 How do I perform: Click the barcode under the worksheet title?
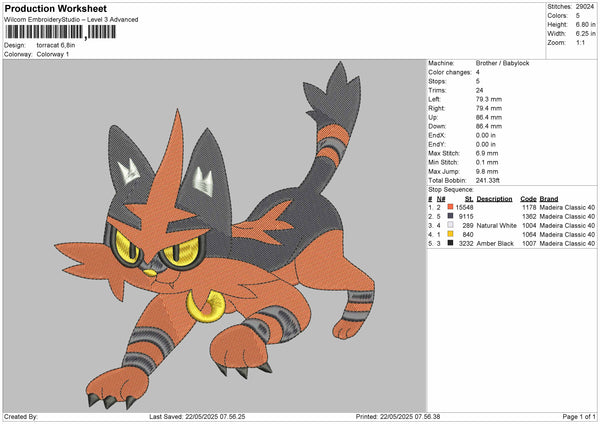60,32
